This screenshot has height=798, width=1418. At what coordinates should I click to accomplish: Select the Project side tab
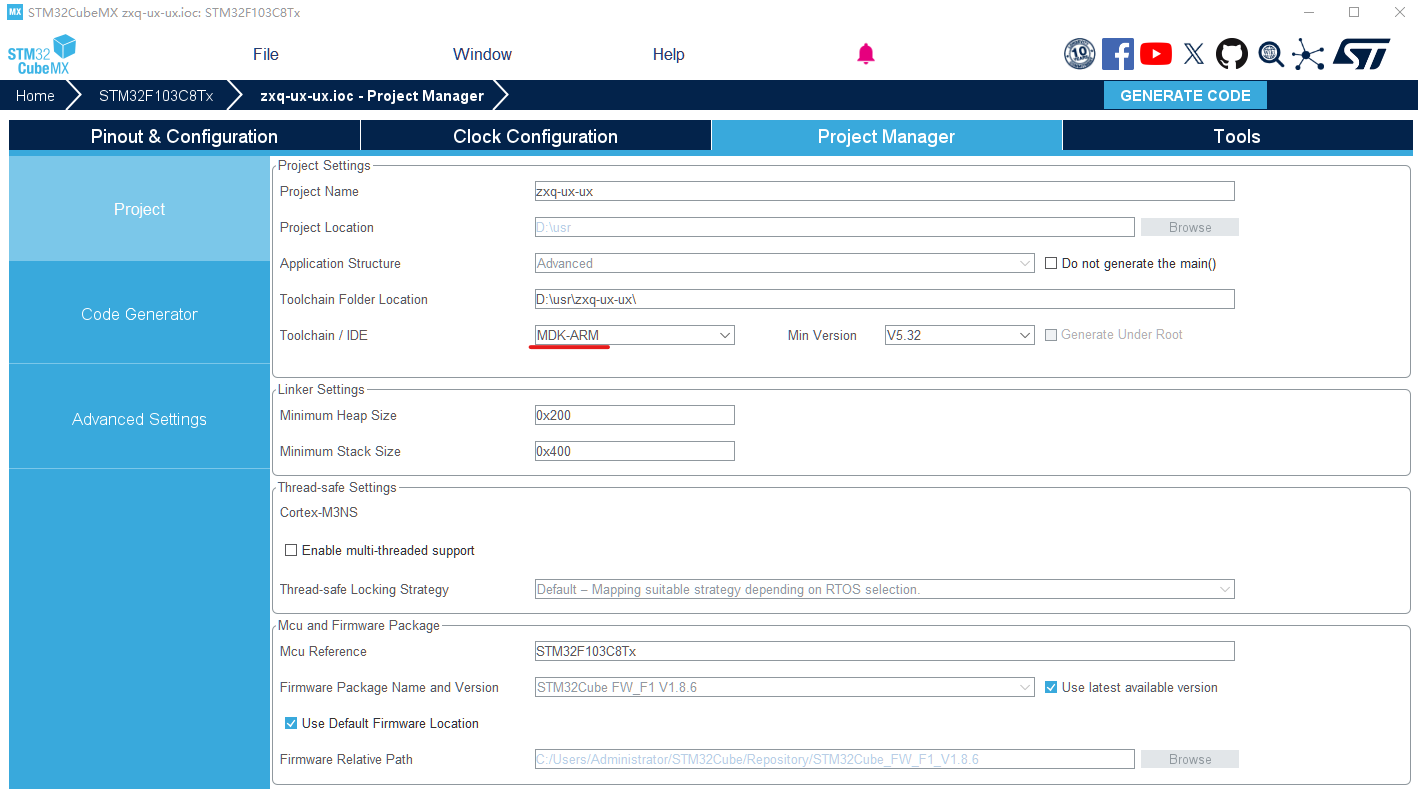(x=140, y=210)
